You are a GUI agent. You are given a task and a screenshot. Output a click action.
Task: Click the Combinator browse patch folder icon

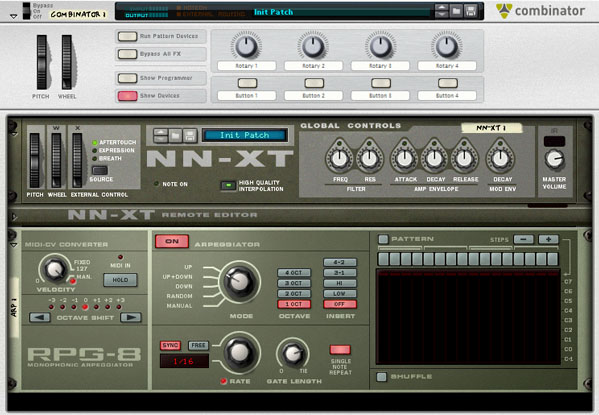tap(456, 11)
